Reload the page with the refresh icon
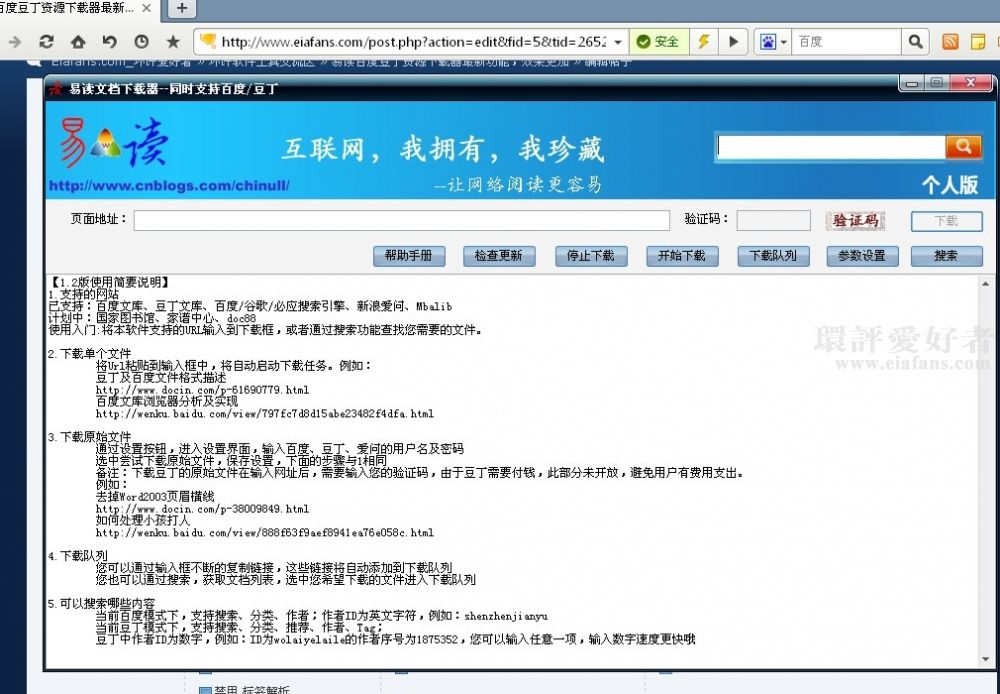 46,42
